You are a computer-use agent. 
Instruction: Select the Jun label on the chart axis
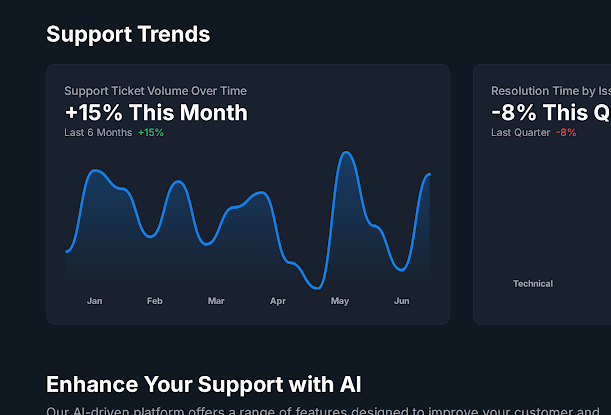[401, 301]
